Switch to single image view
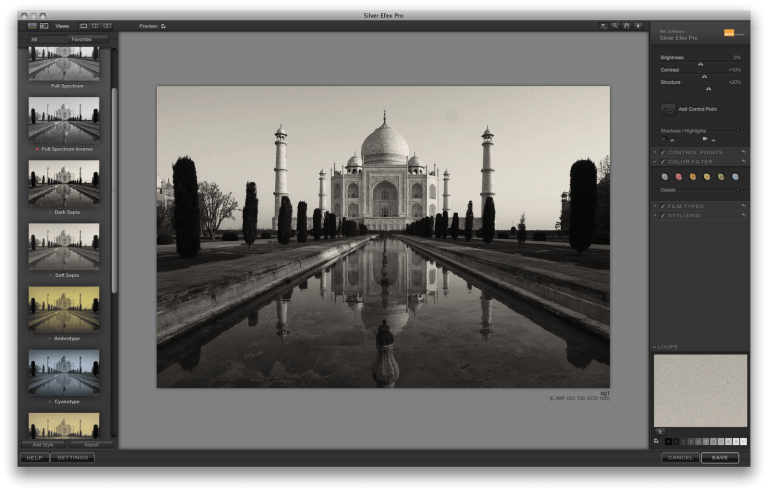This screenshot has height=491, width=768. tap(84, 26)
